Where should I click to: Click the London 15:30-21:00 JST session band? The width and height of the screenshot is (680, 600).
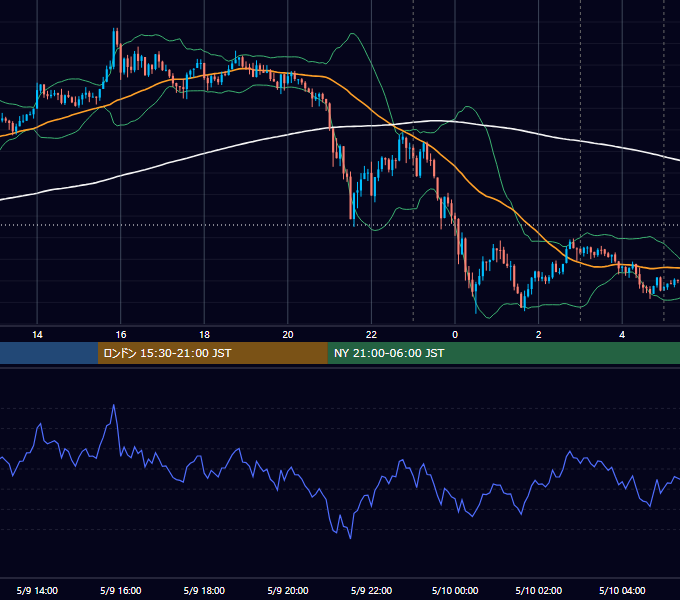click(x=212, y=353)
